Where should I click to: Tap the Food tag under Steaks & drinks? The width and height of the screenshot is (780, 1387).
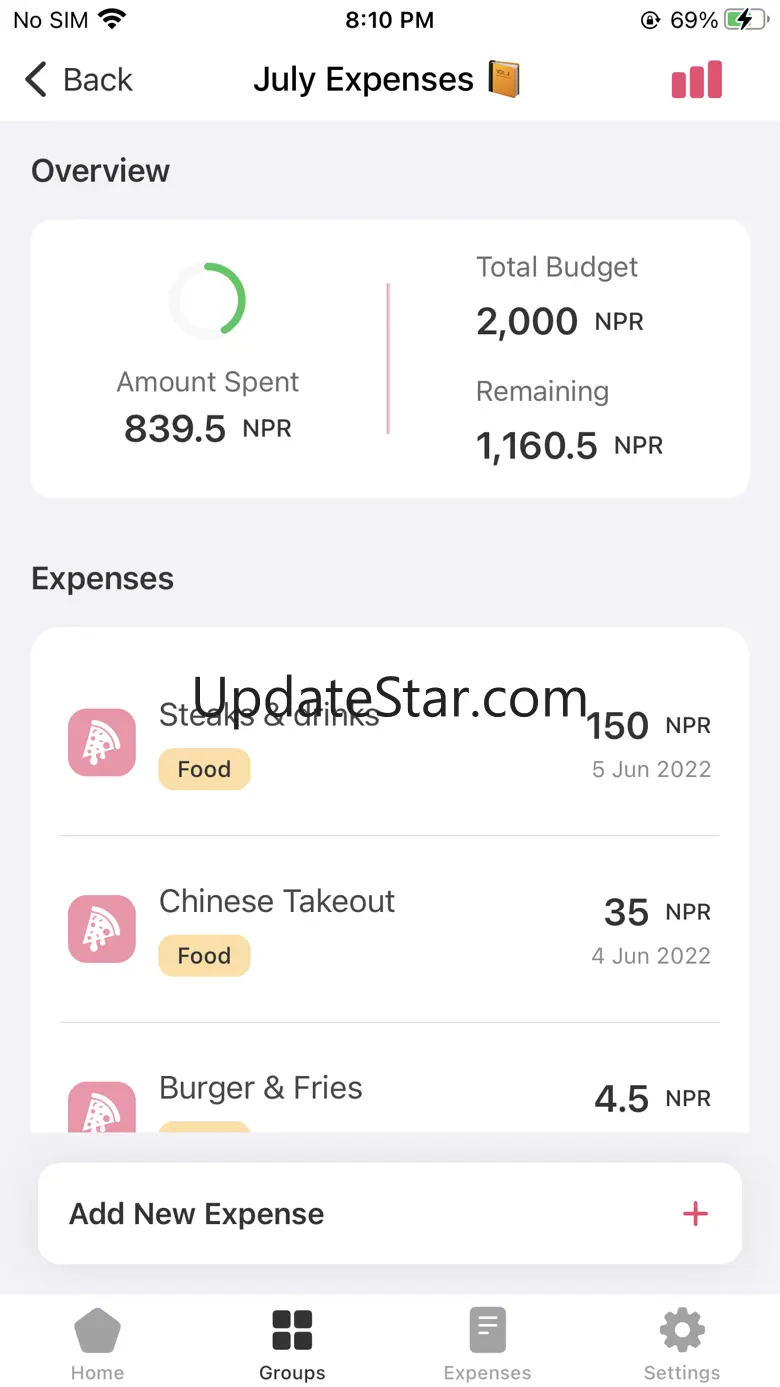pos(204,770)
